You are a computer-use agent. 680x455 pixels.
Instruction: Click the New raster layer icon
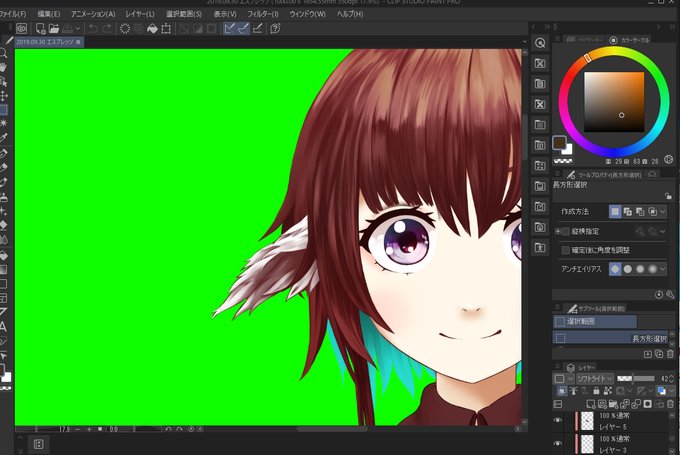point(591,404)
